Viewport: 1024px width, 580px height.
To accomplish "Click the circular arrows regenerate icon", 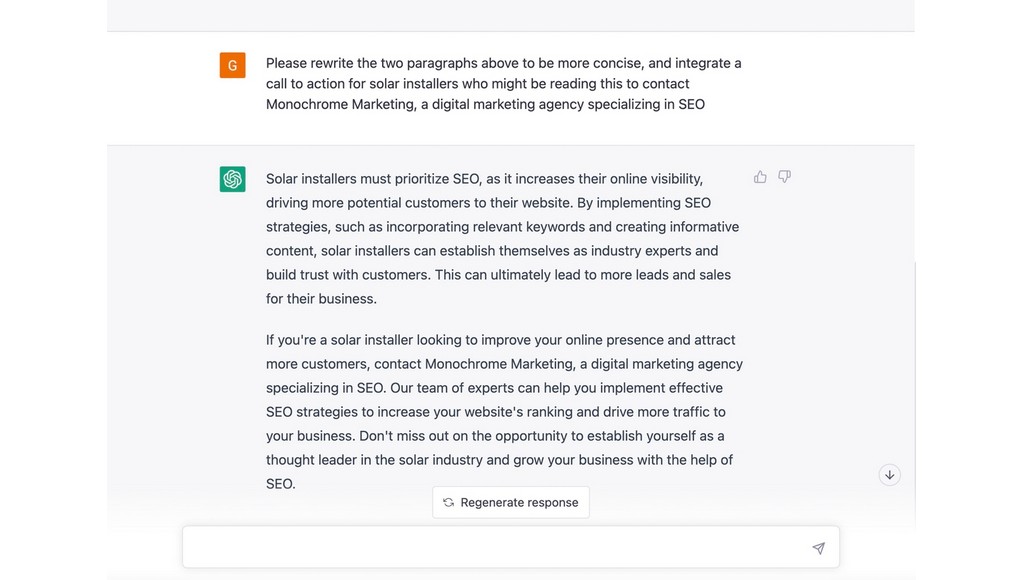I will point(449,502).
